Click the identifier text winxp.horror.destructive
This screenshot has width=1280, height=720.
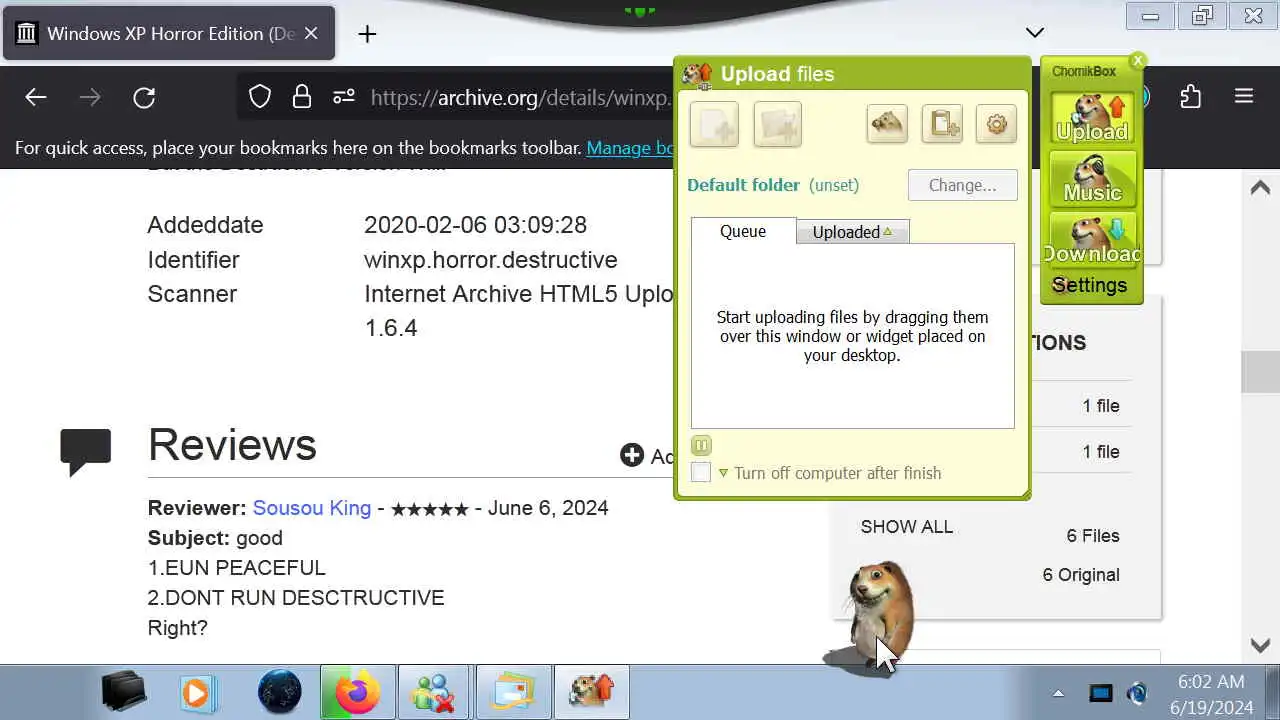[x=491, y=260]
